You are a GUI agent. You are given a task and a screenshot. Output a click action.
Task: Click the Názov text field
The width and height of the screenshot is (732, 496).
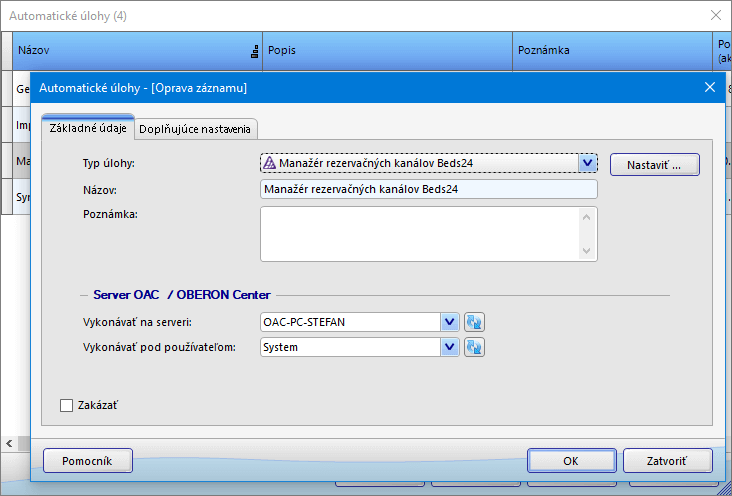428,189
